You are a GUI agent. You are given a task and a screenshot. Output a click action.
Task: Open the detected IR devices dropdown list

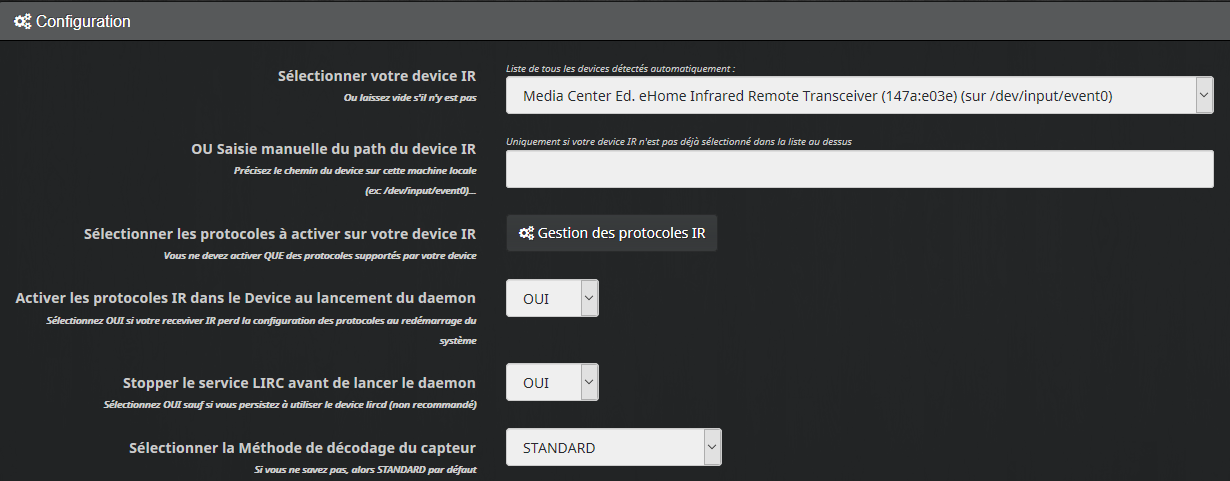click(859, 96)
